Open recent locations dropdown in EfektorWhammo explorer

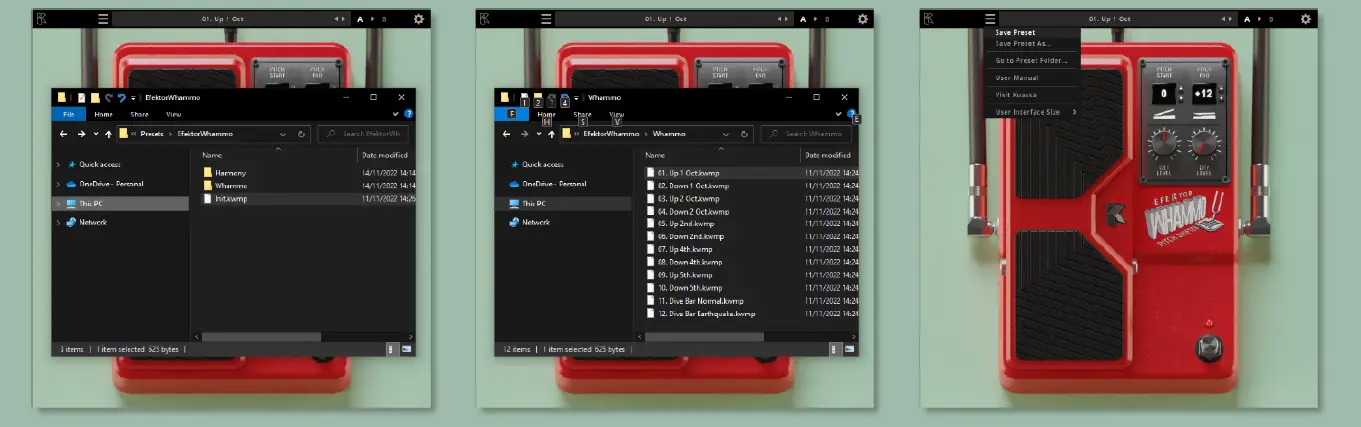click(x=95, y=133)
